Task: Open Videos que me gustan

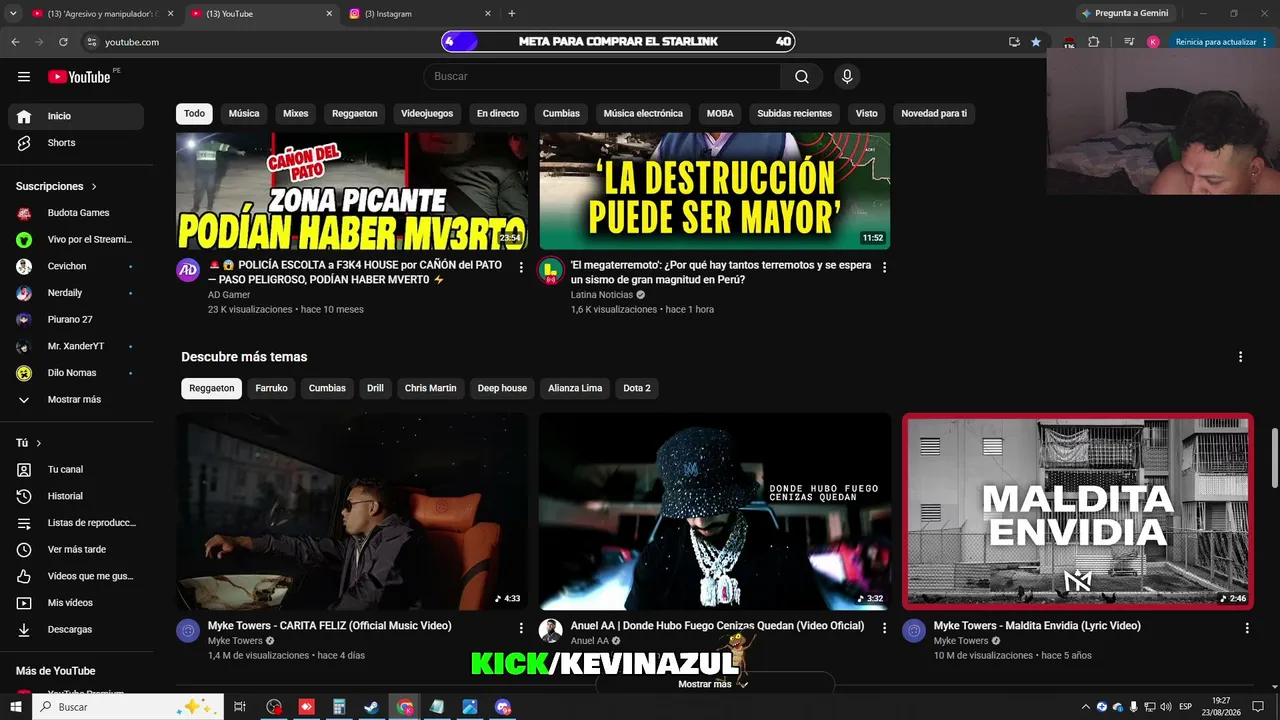Action: click(76, 576)
